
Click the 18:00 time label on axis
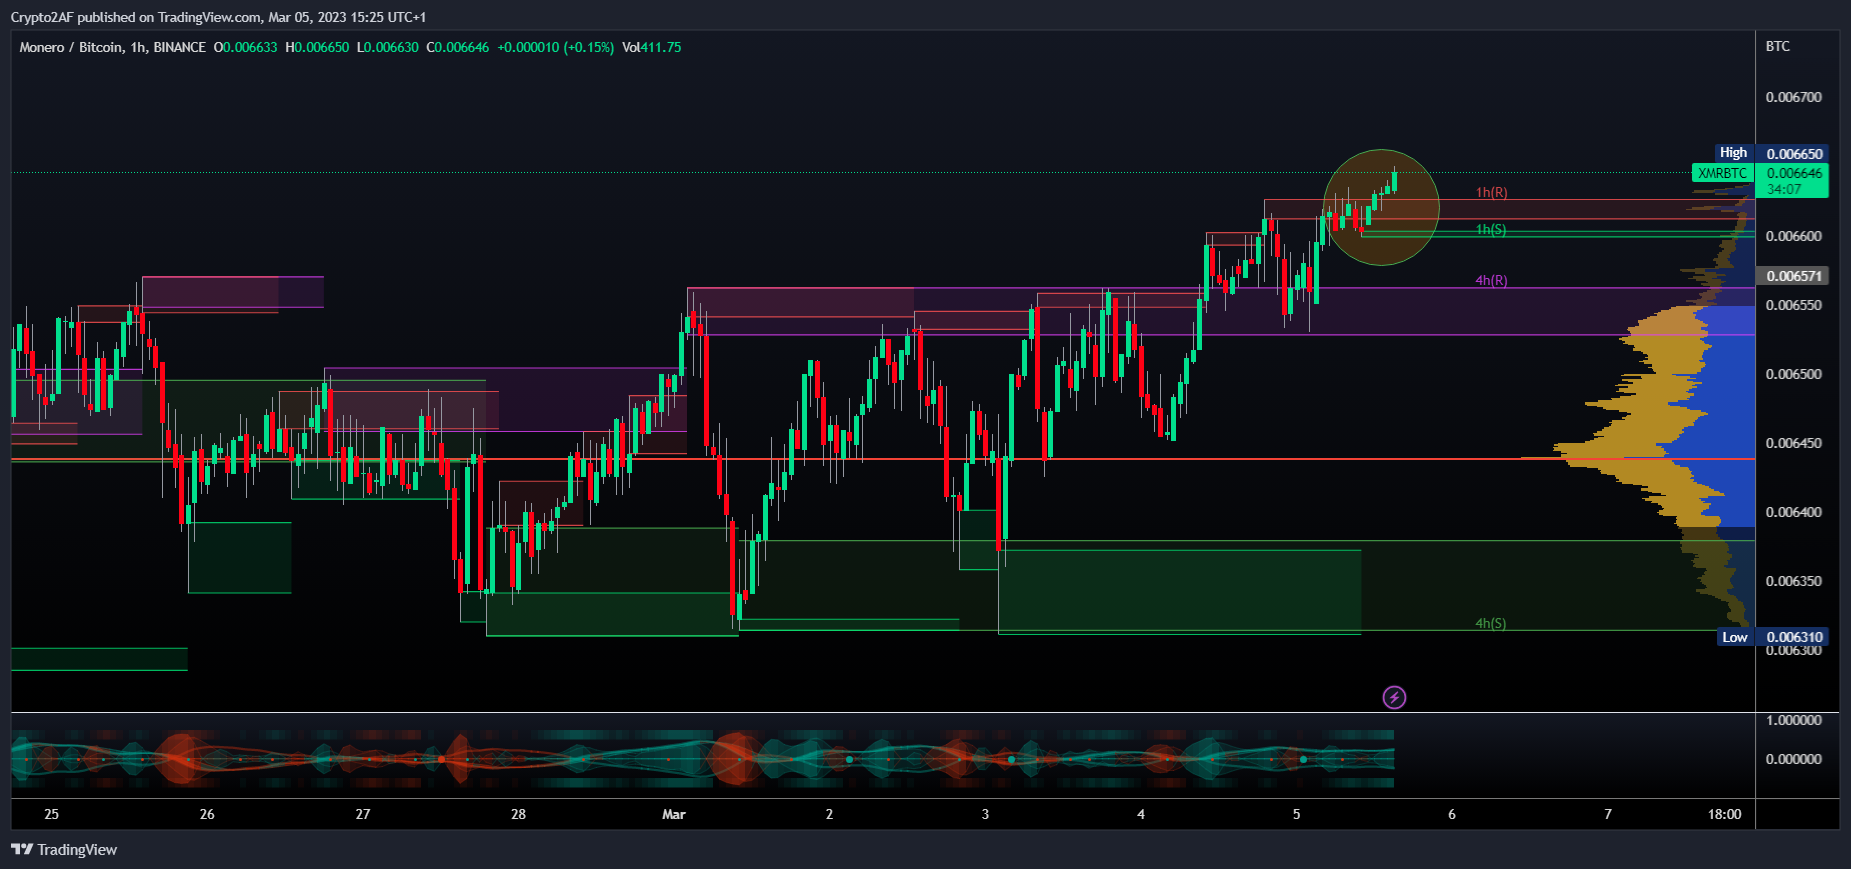point(1725,814)
